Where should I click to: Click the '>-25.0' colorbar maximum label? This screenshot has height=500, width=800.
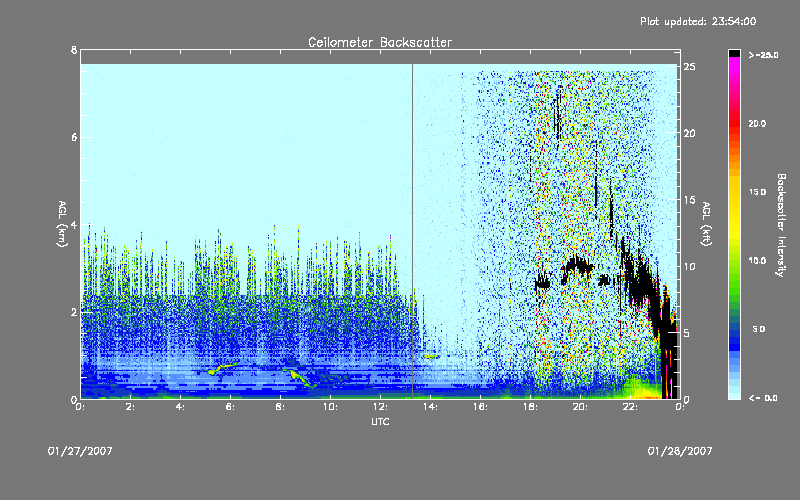[x=763, y=55]
